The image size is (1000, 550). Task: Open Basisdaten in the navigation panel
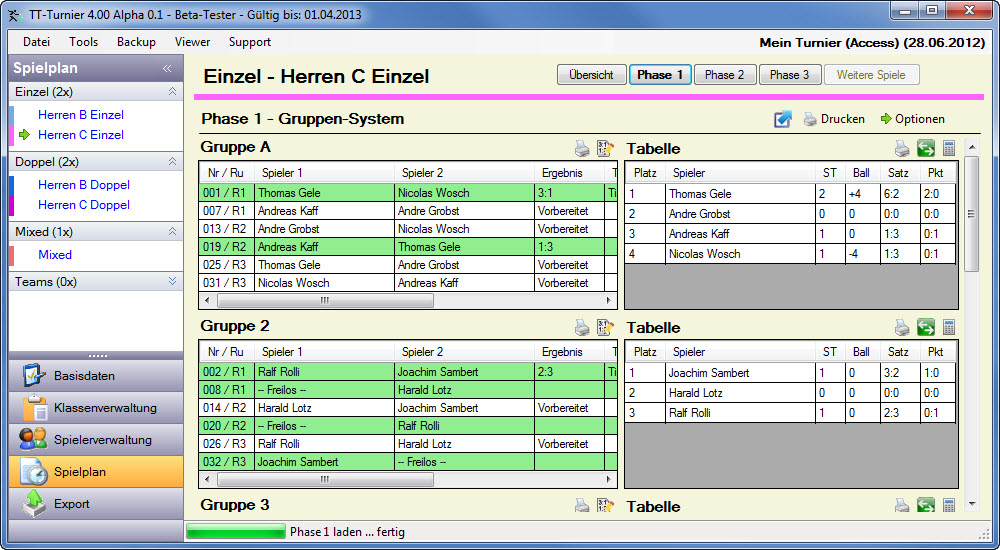84,376
